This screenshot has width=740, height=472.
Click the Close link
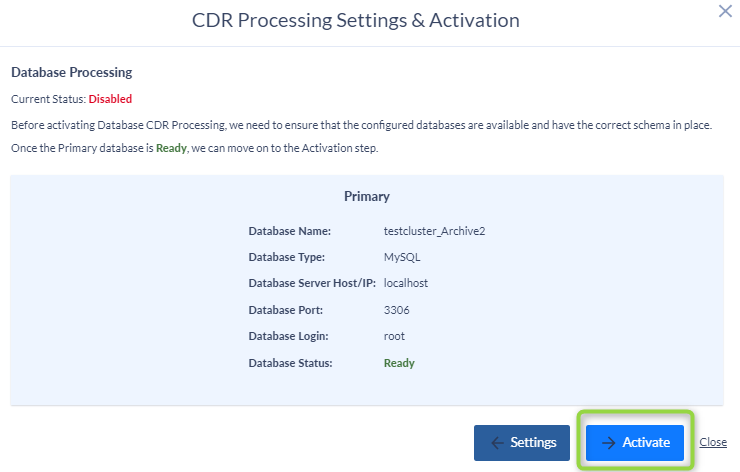713,442
